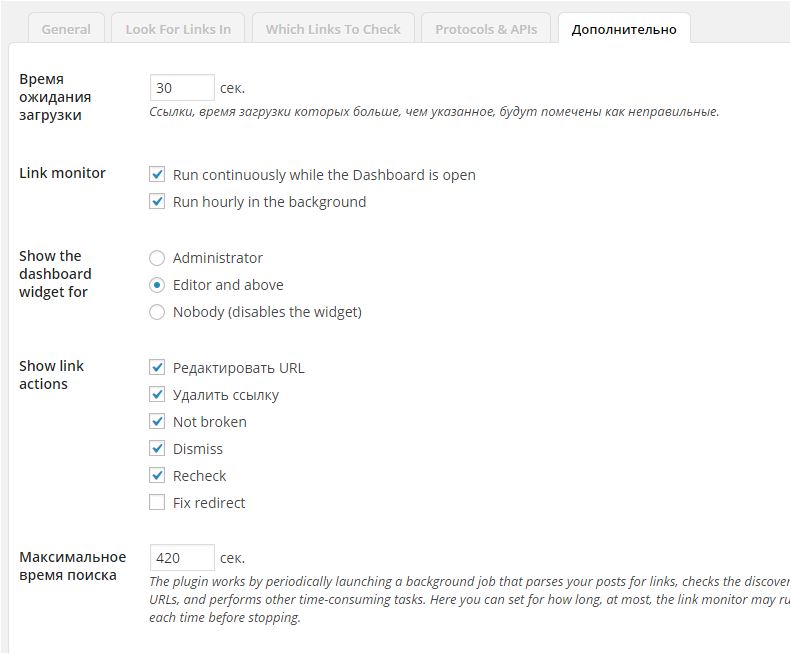Image resolution: width=791 pixels, height=654 pixels.
Task: Toggle the Редактировать URL checkbox
Action: click(157, 368)
